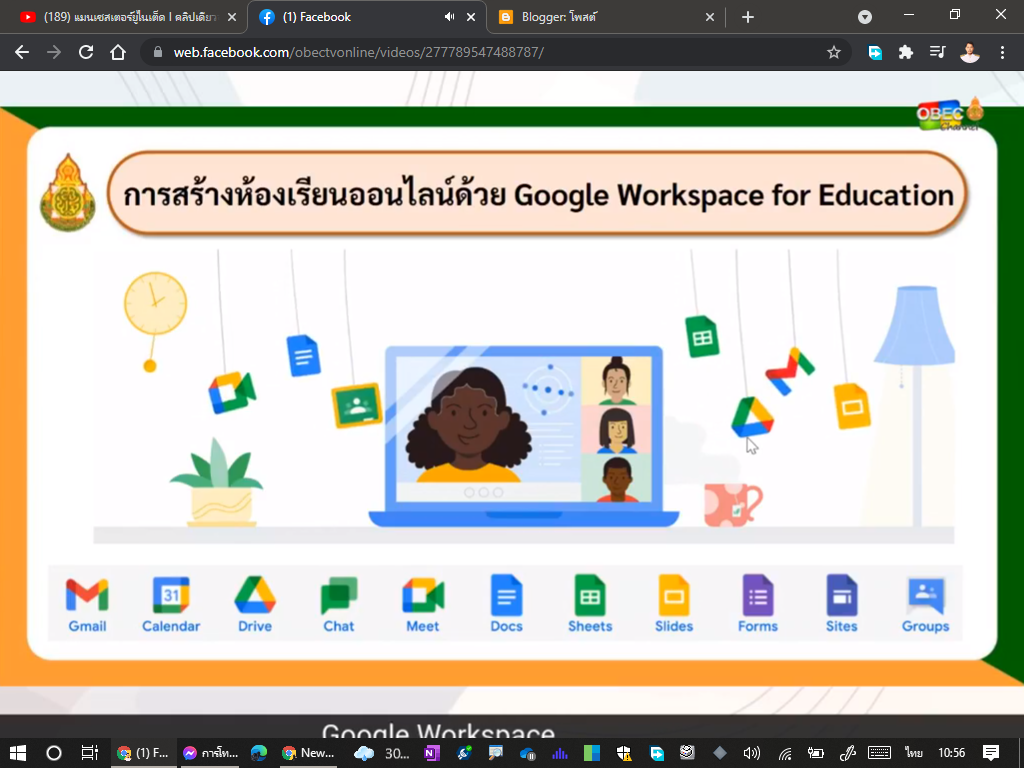
Task: Open the Extensions puzzle menu
Action: (x=906, y=52)
